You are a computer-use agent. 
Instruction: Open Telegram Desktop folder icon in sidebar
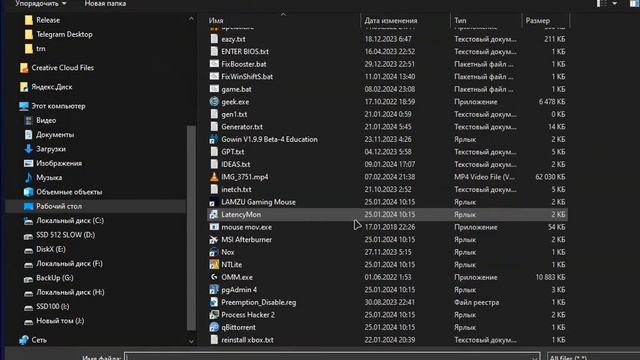[29, 34]
